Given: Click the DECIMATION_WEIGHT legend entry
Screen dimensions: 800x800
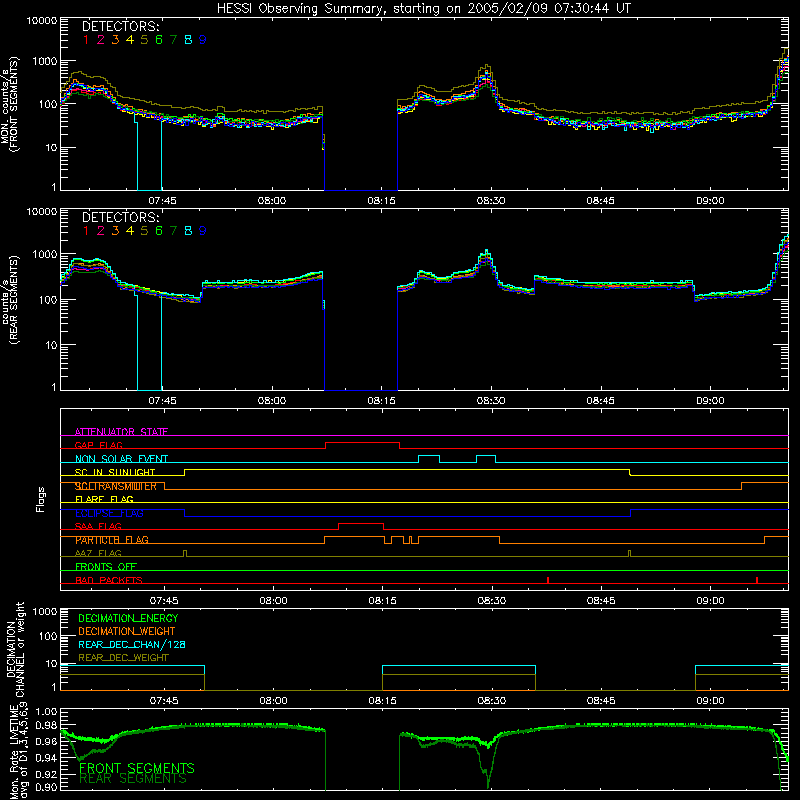Looking at the screenshot, I should (x=127, y=632).
